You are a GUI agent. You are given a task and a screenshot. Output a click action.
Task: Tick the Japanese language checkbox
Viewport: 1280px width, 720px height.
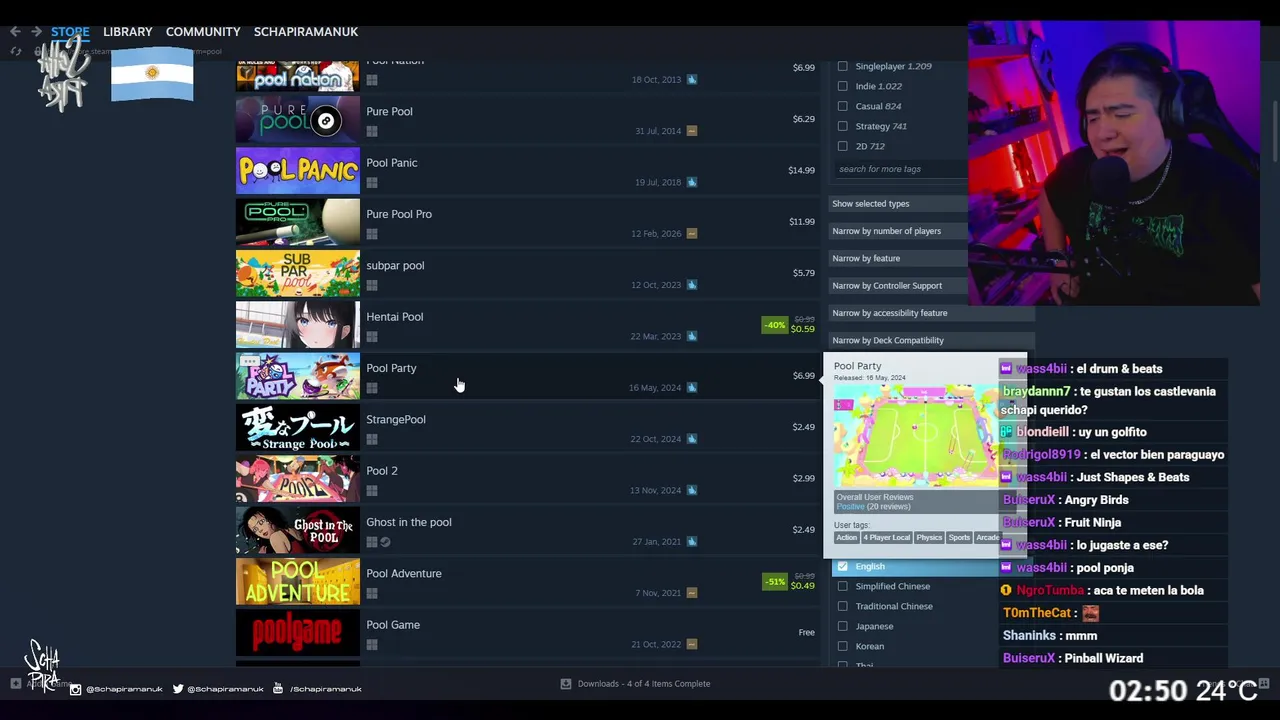click(x=843, y=626)
